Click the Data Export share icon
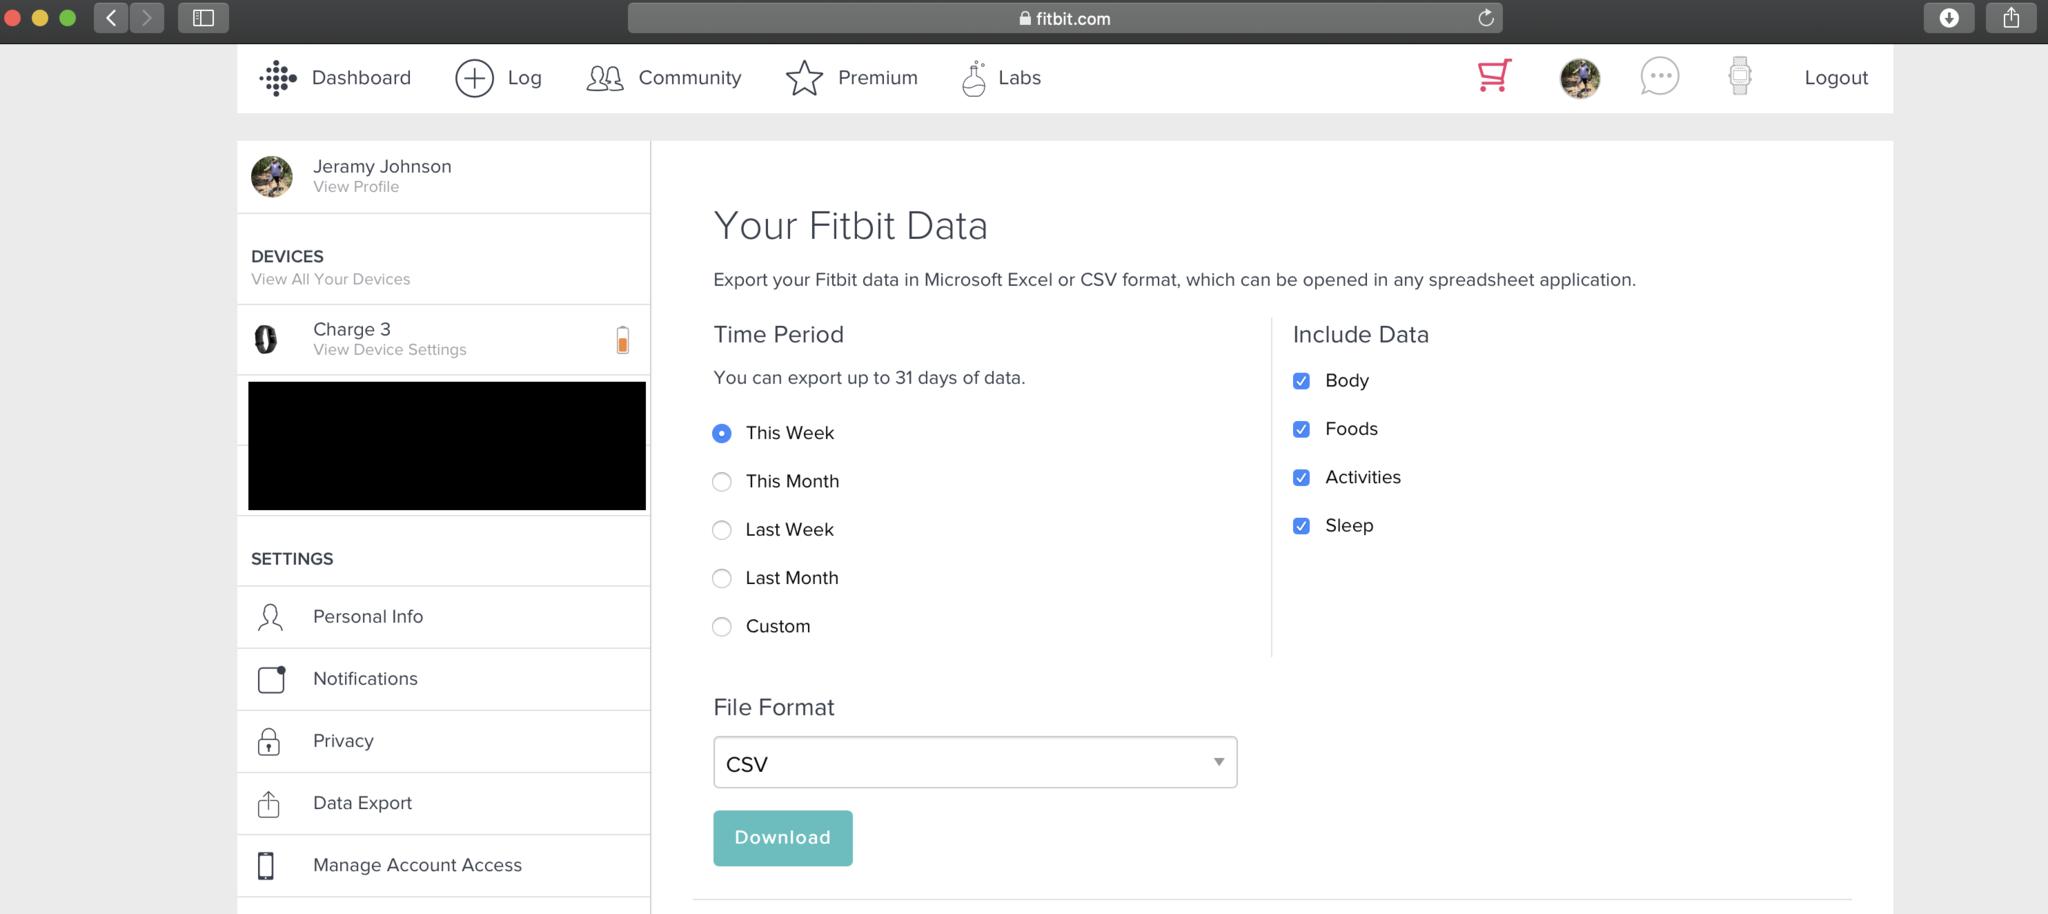This screenshot has height=914, width=2048. pyautogui.click(x=269, y=803)
